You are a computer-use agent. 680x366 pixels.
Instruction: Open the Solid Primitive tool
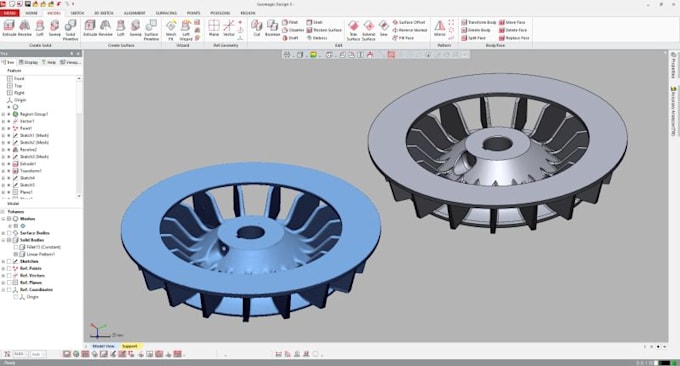click(x=70, y=30)
